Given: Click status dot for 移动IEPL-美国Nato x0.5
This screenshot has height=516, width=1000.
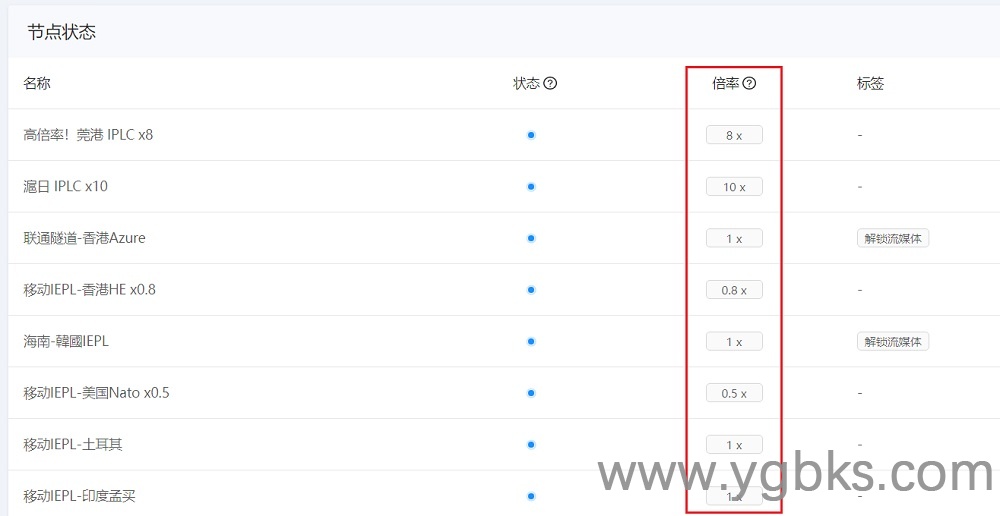Looking at the screenshot, I should tap(531, 393).
